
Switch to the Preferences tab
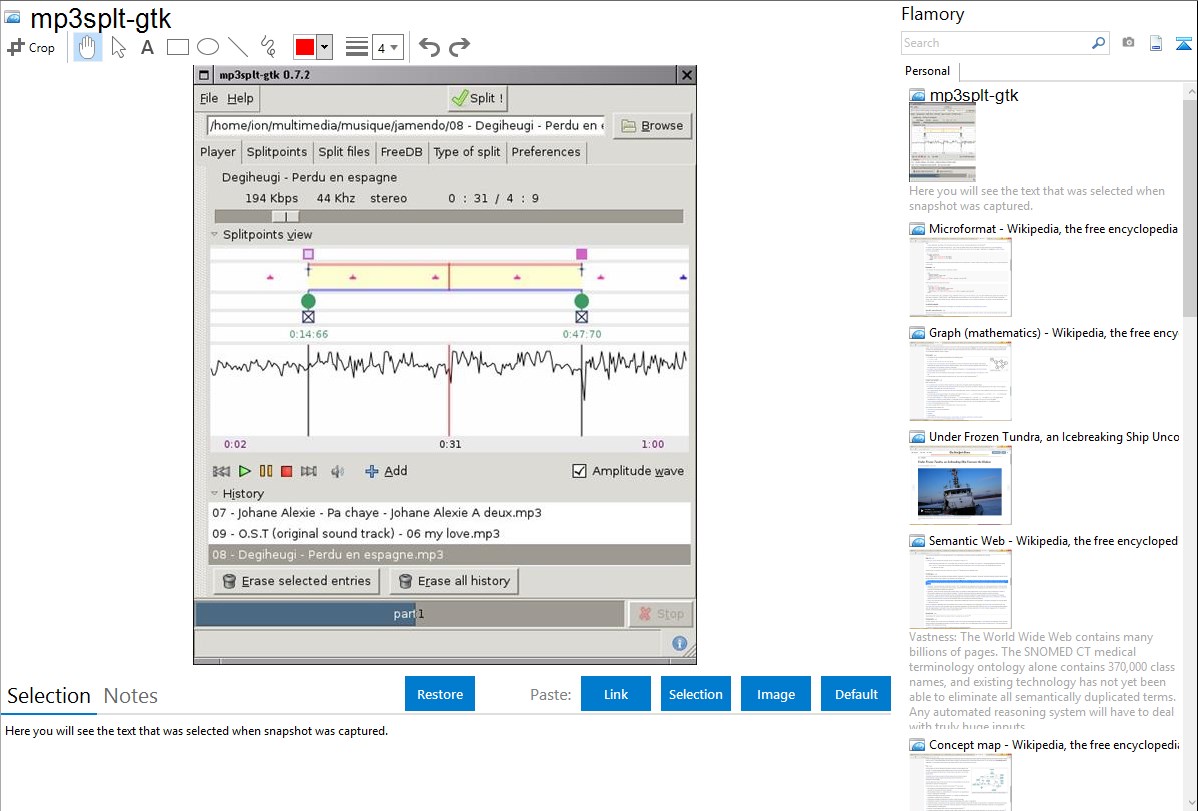click(546, 151)
